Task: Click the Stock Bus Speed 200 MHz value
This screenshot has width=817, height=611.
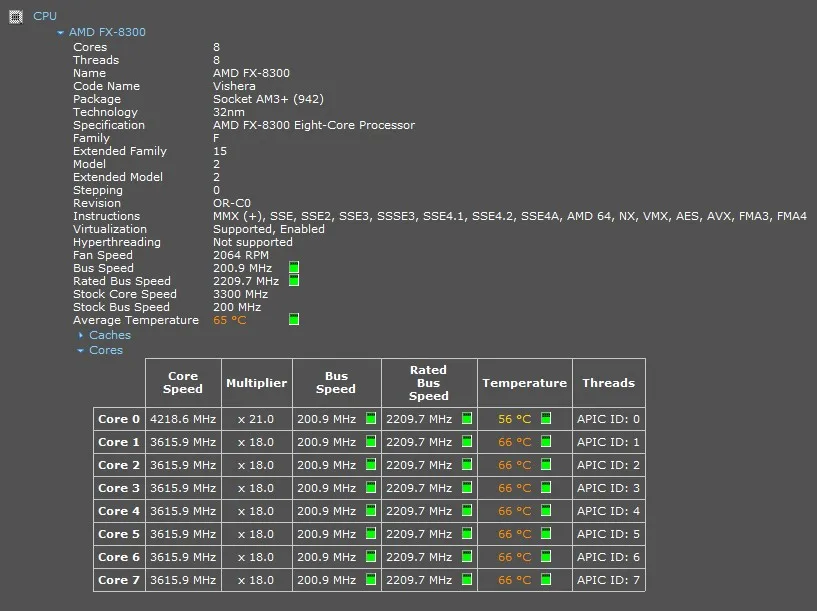Action: tap(237, 307)
